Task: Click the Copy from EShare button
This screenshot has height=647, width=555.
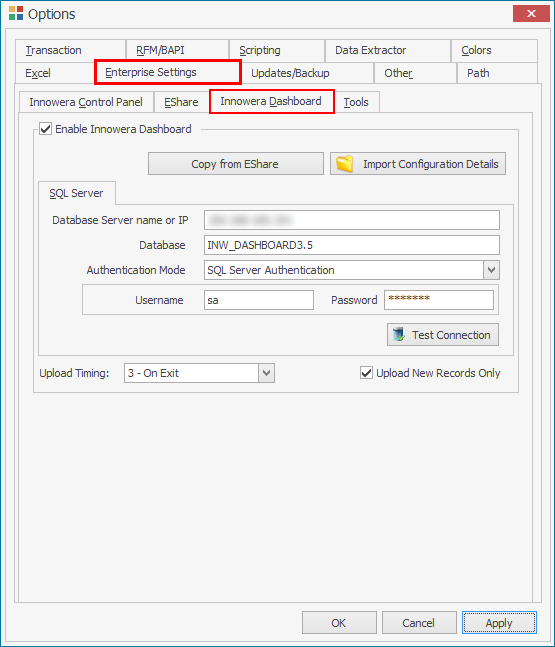Action: (x=236, y=164)
